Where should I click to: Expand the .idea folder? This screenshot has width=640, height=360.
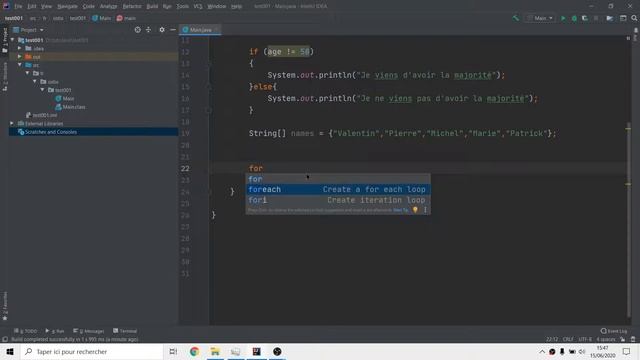pyautogui.click(x=20, y=48)
